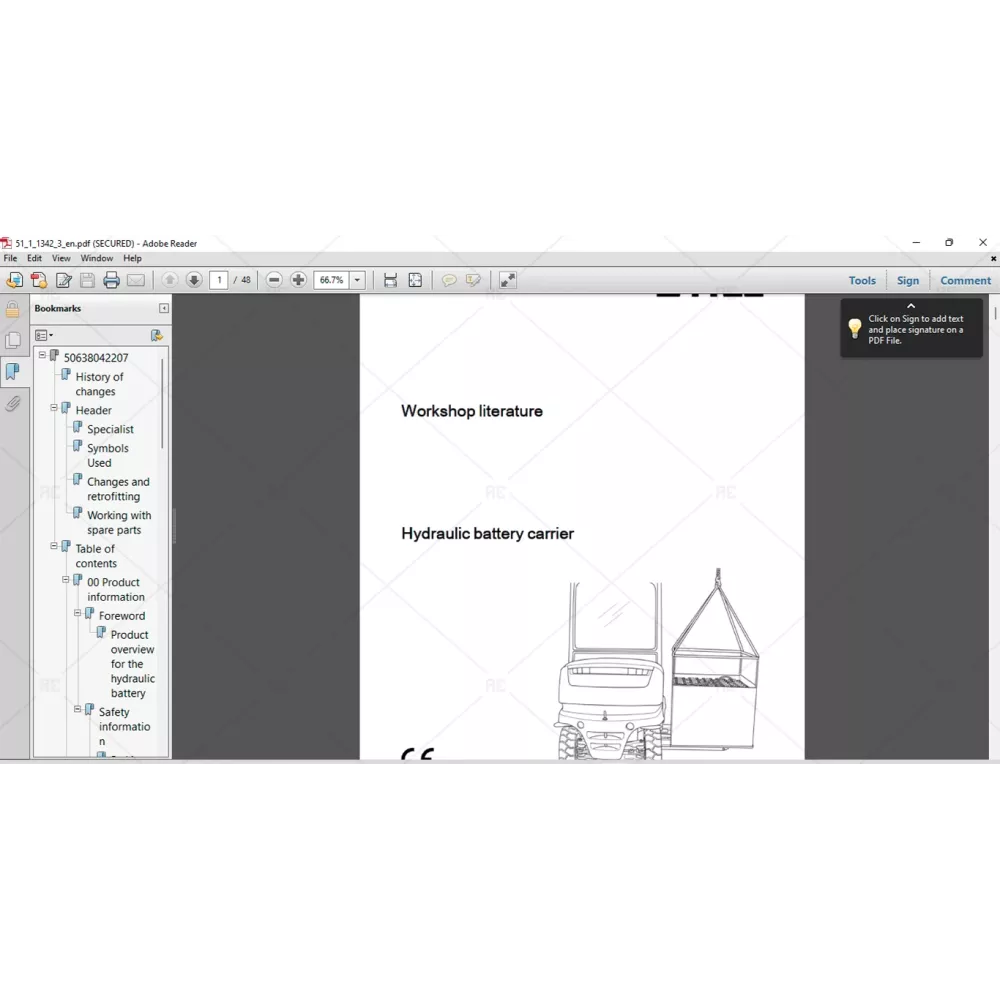Open the View menu
This screenshot has height=1000, width=1000.
coord(61,258)
